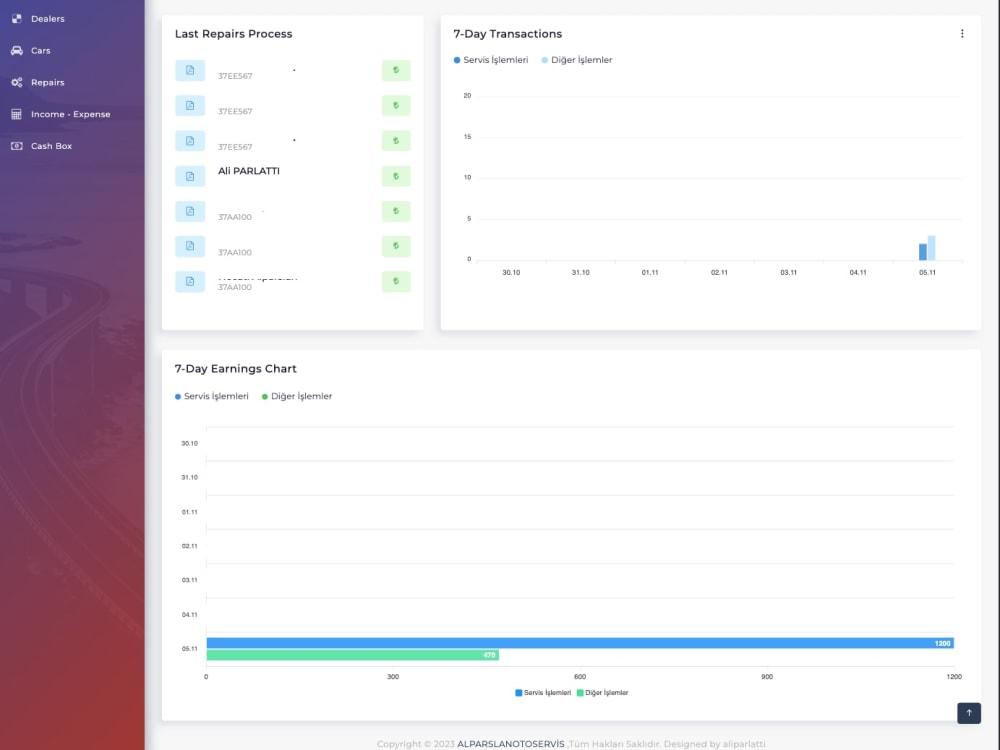
Task: Open document icon for first 37EE567 repair
Action: point(190,70)
